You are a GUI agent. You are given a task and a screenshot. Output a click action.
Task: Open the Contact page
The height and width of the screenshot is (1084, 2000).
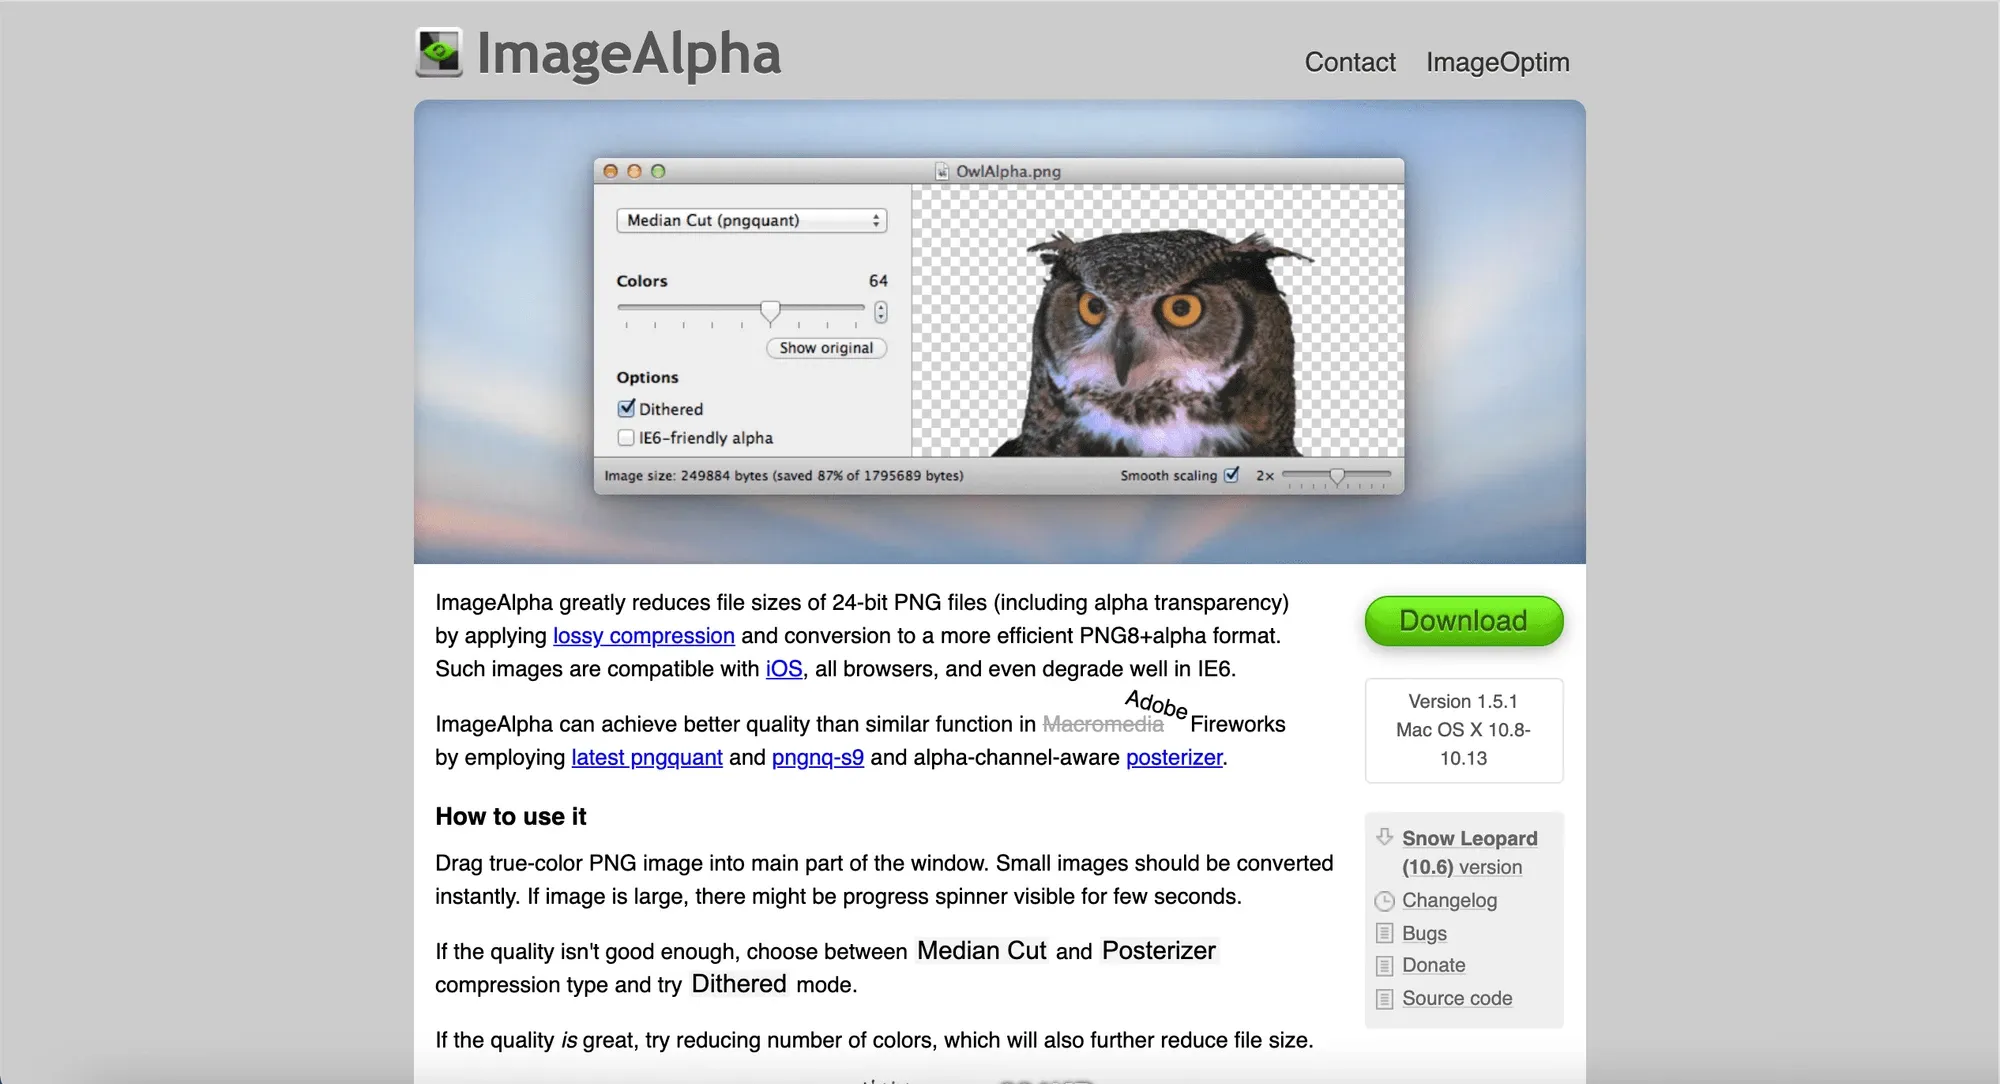pyautogui.click(x=1350, y=62)
